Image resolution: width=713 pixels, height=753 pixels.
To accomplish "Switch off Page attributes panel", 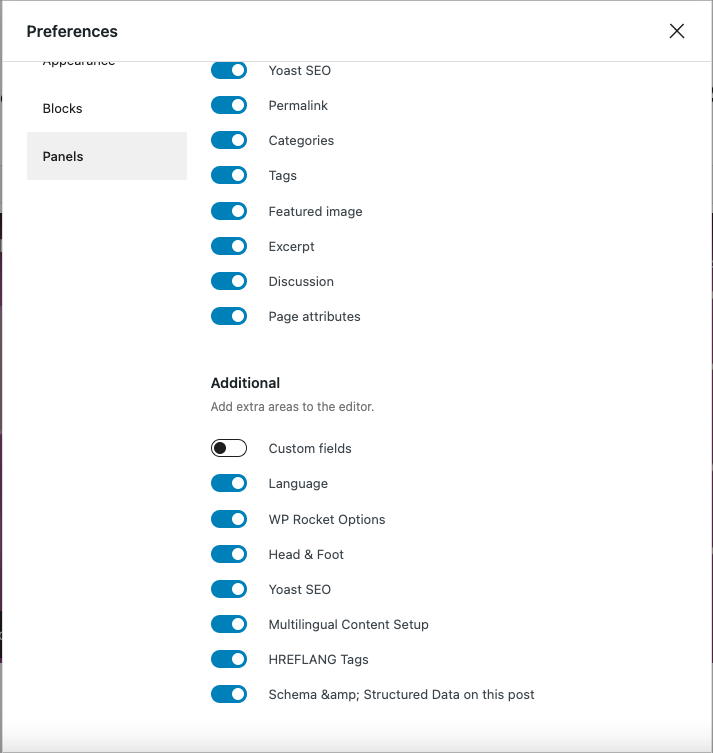I will pyautogui.click(x=229, y=316).
